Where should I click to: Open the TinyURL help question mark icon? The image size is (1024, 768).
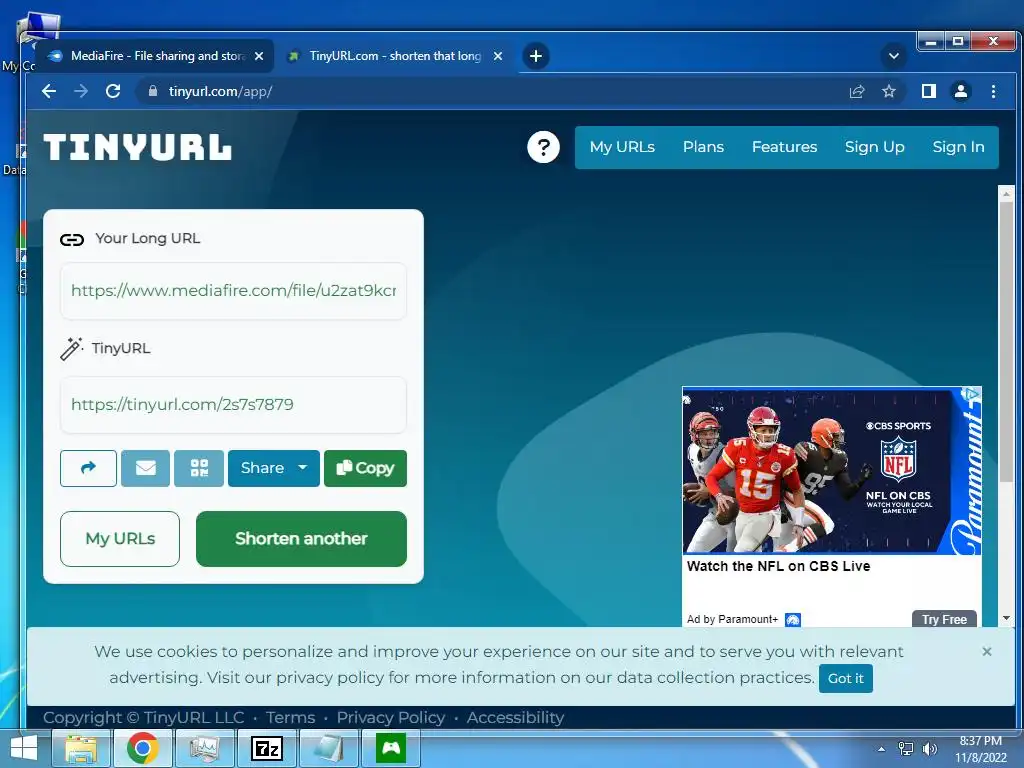pos(543,147)
